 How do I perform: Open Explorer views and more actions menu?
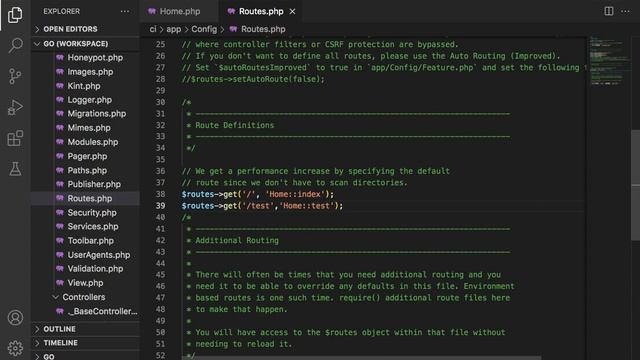coord(125,11)
